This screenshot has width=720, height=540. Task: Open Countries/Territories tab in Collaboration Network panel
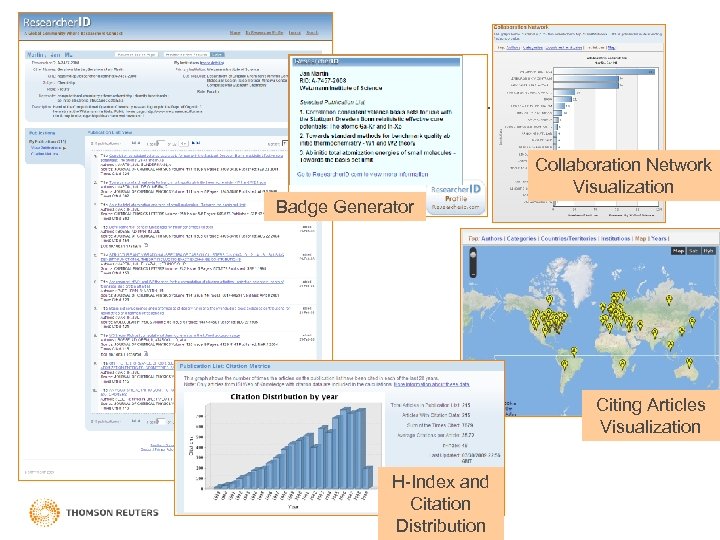pyautogui.click(x=564, y=47)
